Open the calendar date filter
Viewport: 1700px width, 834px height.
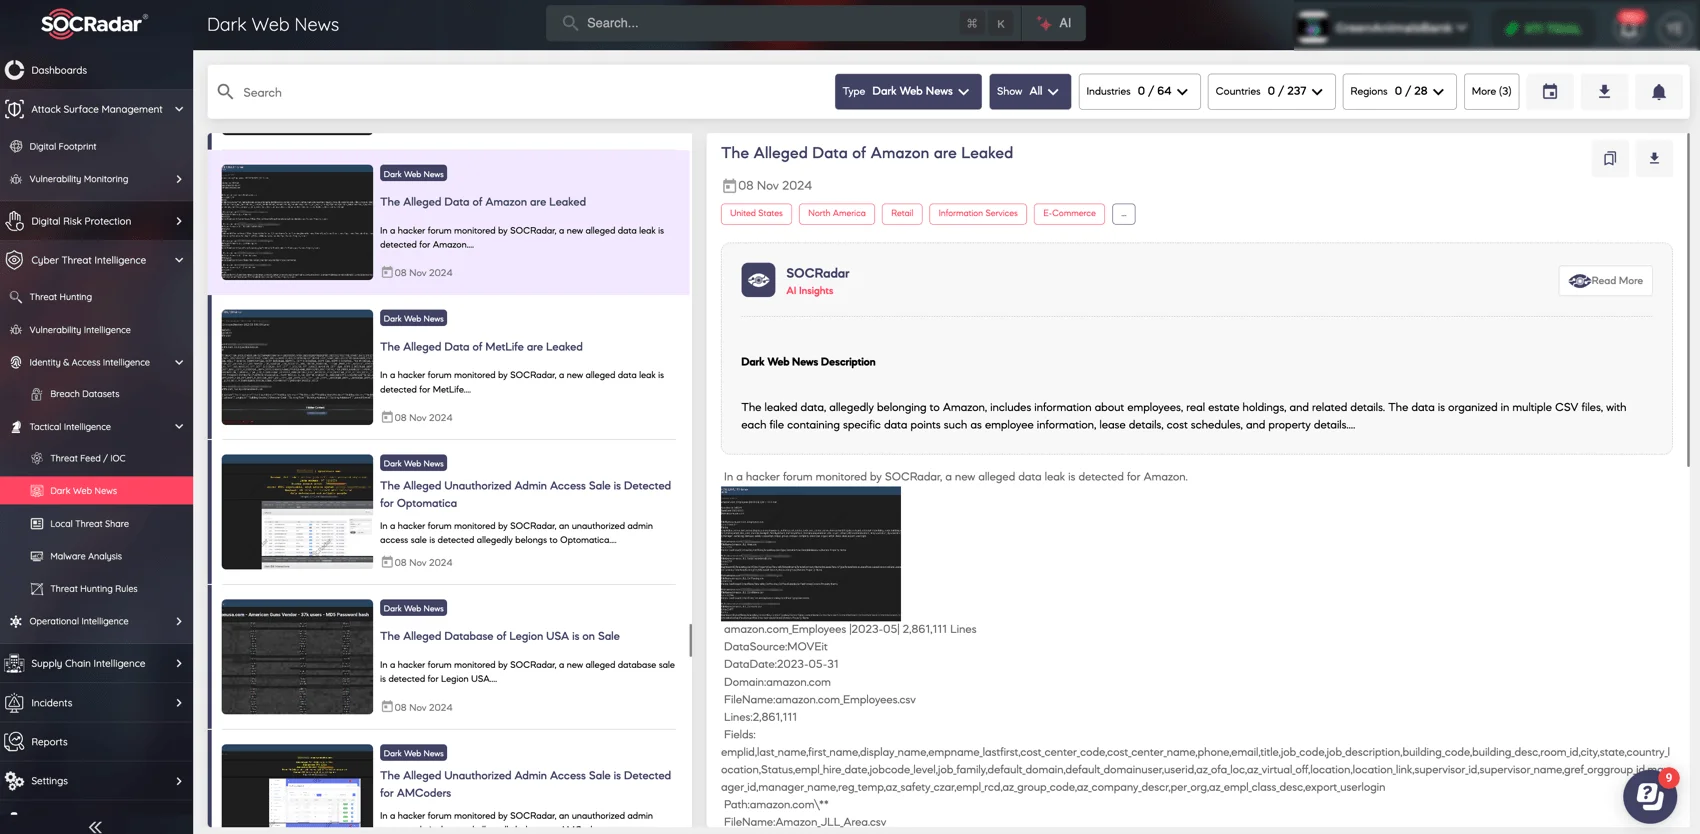click(x=1550, y=92)
